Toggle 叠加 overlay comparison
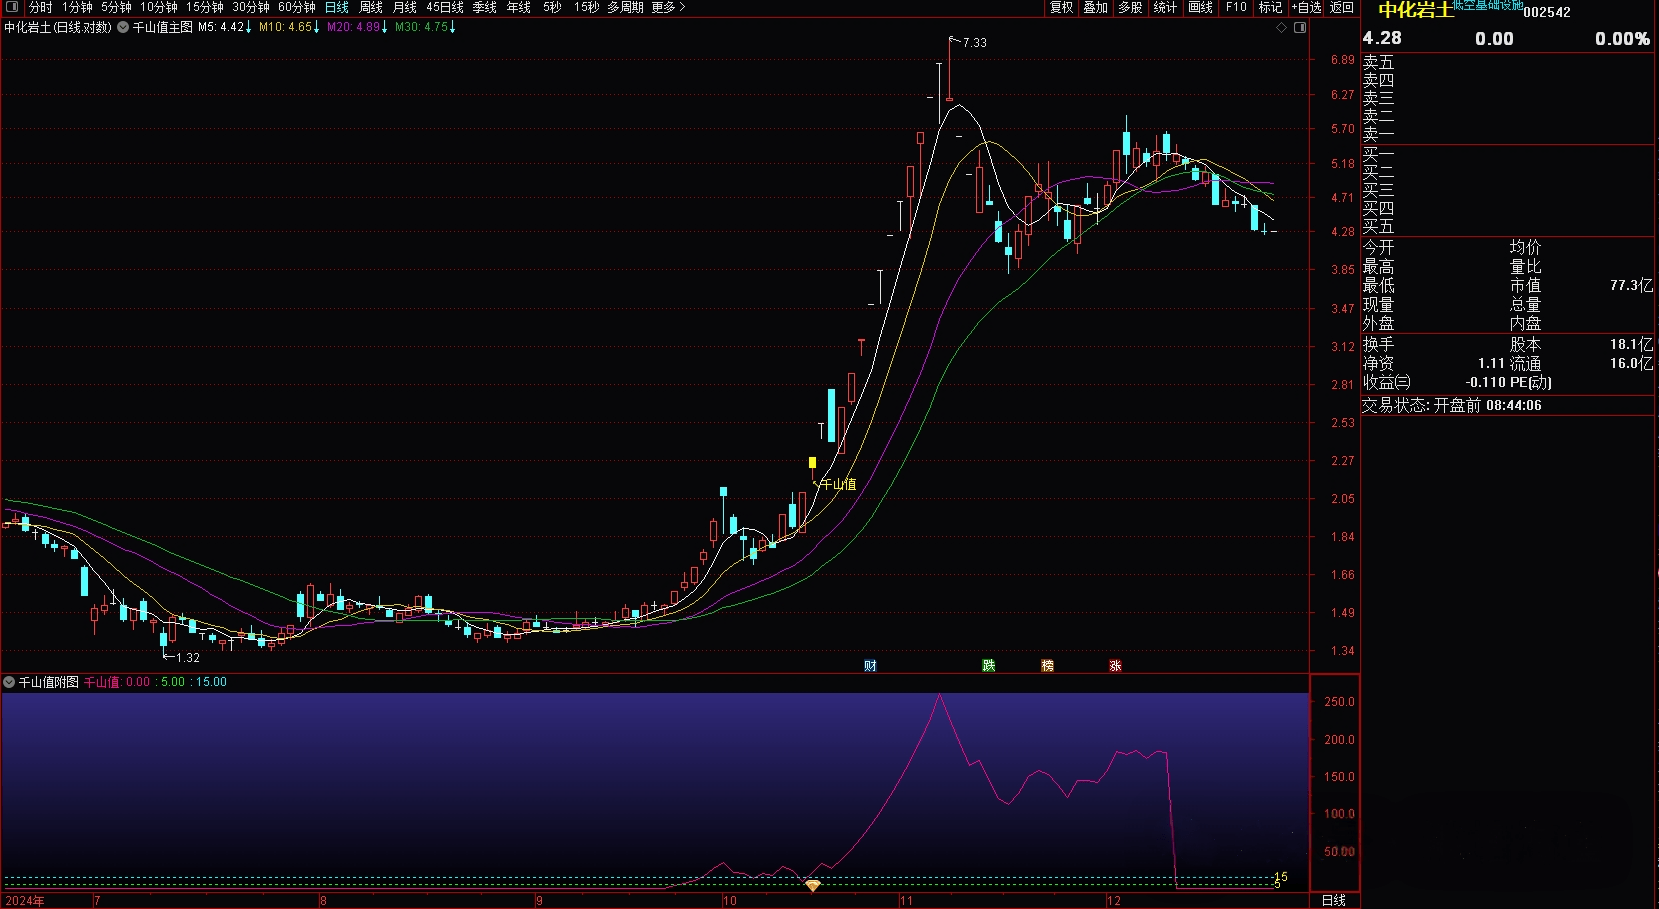The height and width of the screenshot is (909, 1659). coord(1096,7)
